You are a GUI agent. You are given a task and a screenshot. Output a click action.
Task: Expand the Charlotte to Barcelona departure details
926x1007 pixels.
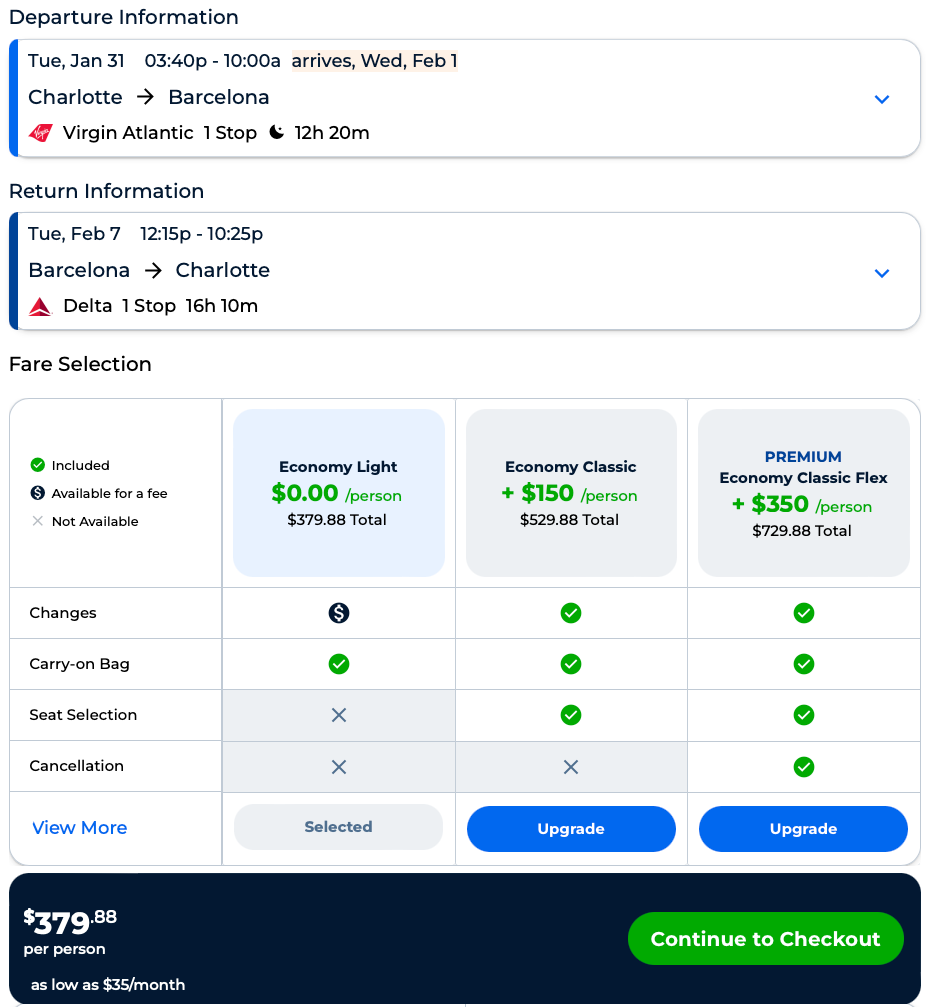(x=882, y=99)
